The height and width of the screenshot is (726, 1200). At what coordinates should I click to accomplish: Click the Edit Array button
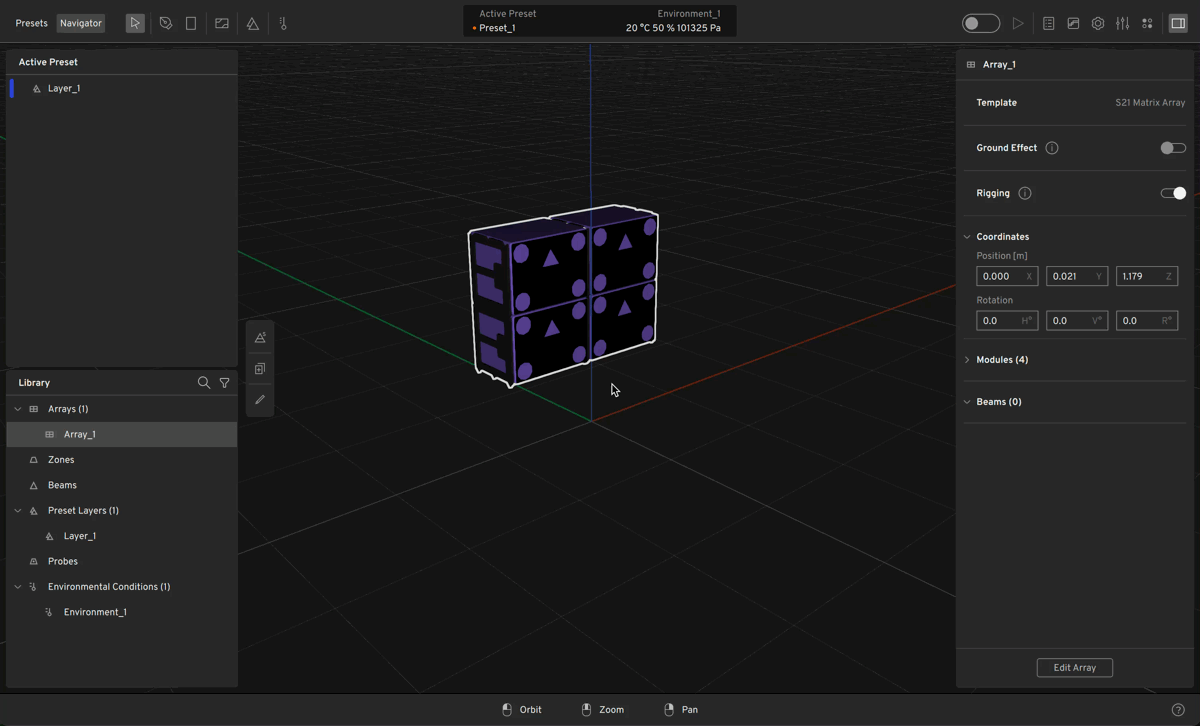pos(1074,668)
